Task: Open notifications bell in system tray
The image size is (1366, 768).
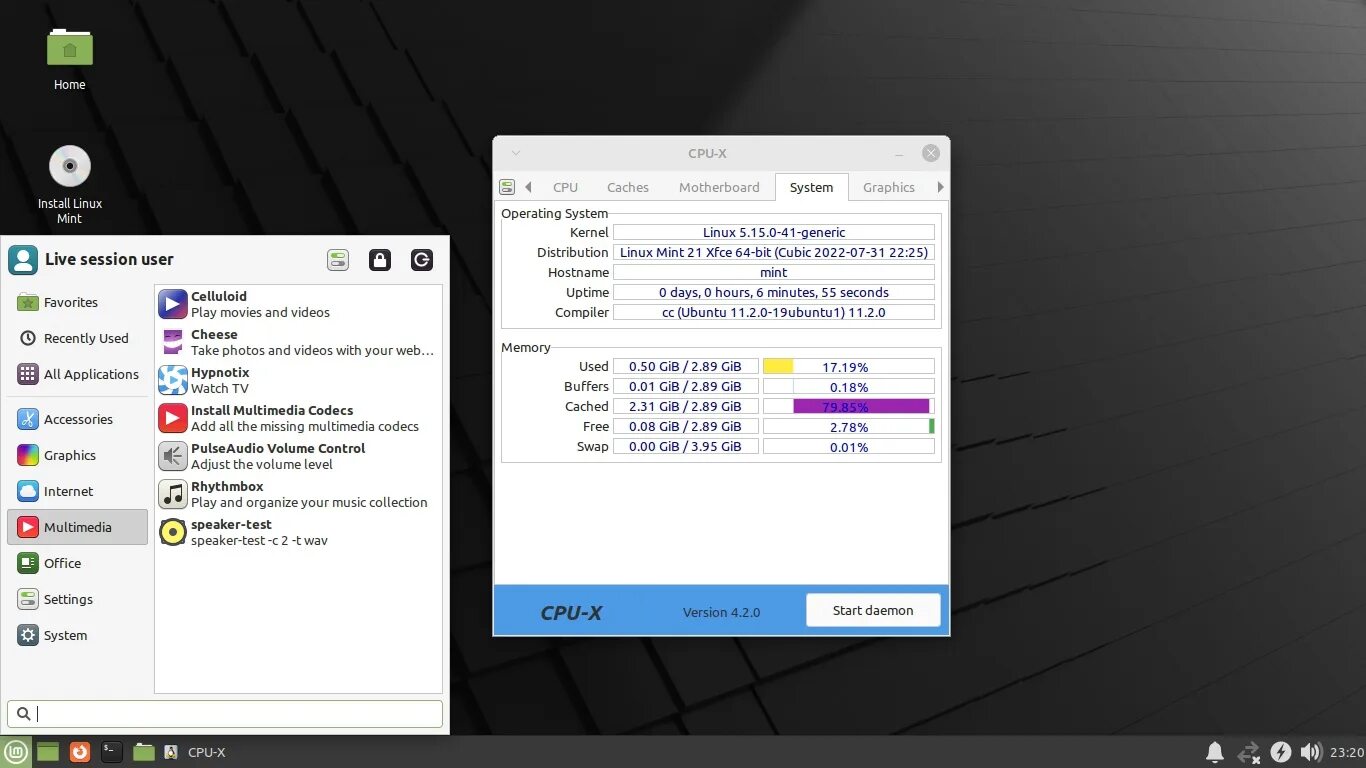Action: pos(1215,752)
